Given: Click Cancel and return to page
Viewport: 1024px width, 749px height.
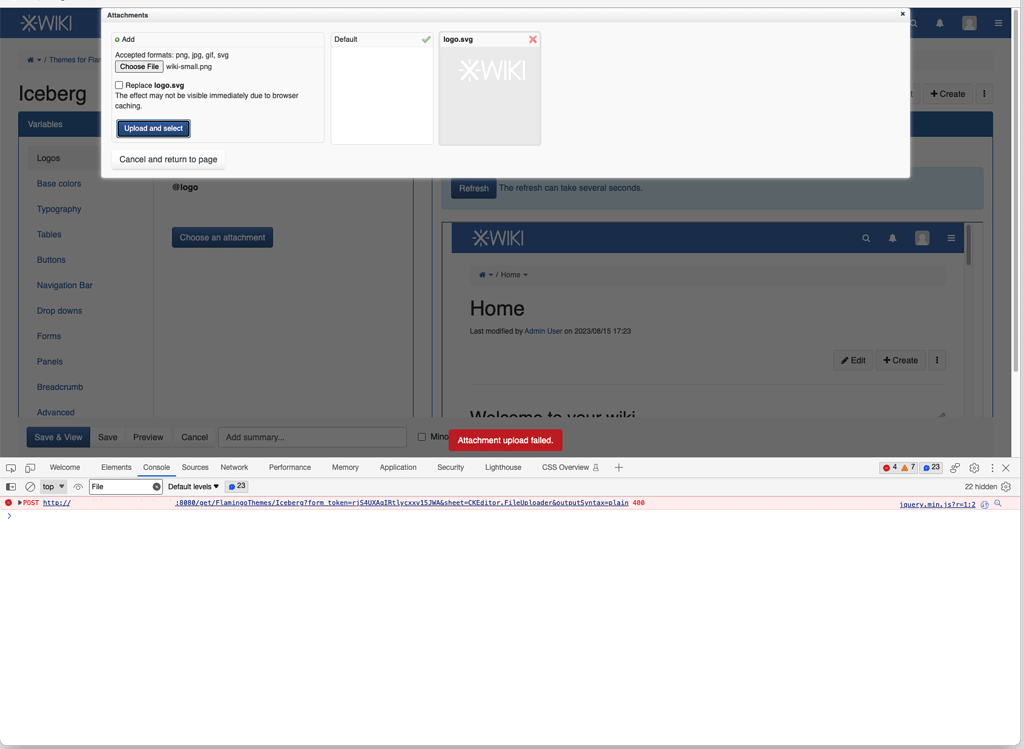Looking at the screenshot, I should (171, 158).
